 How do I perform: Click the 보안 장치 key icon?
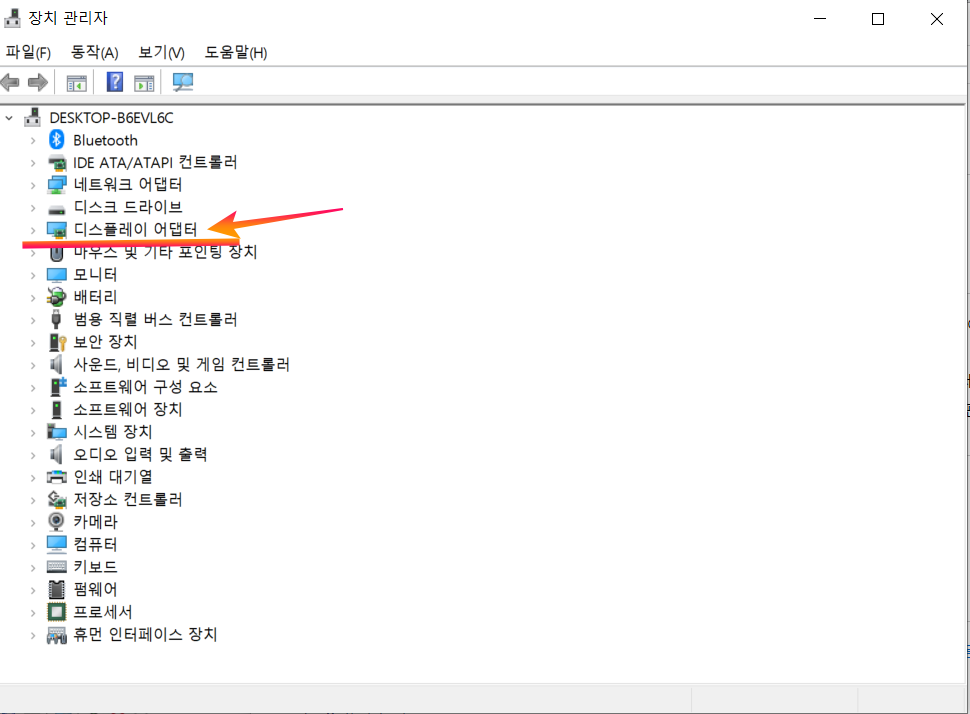pyautogui.click(x=58, y=342)
